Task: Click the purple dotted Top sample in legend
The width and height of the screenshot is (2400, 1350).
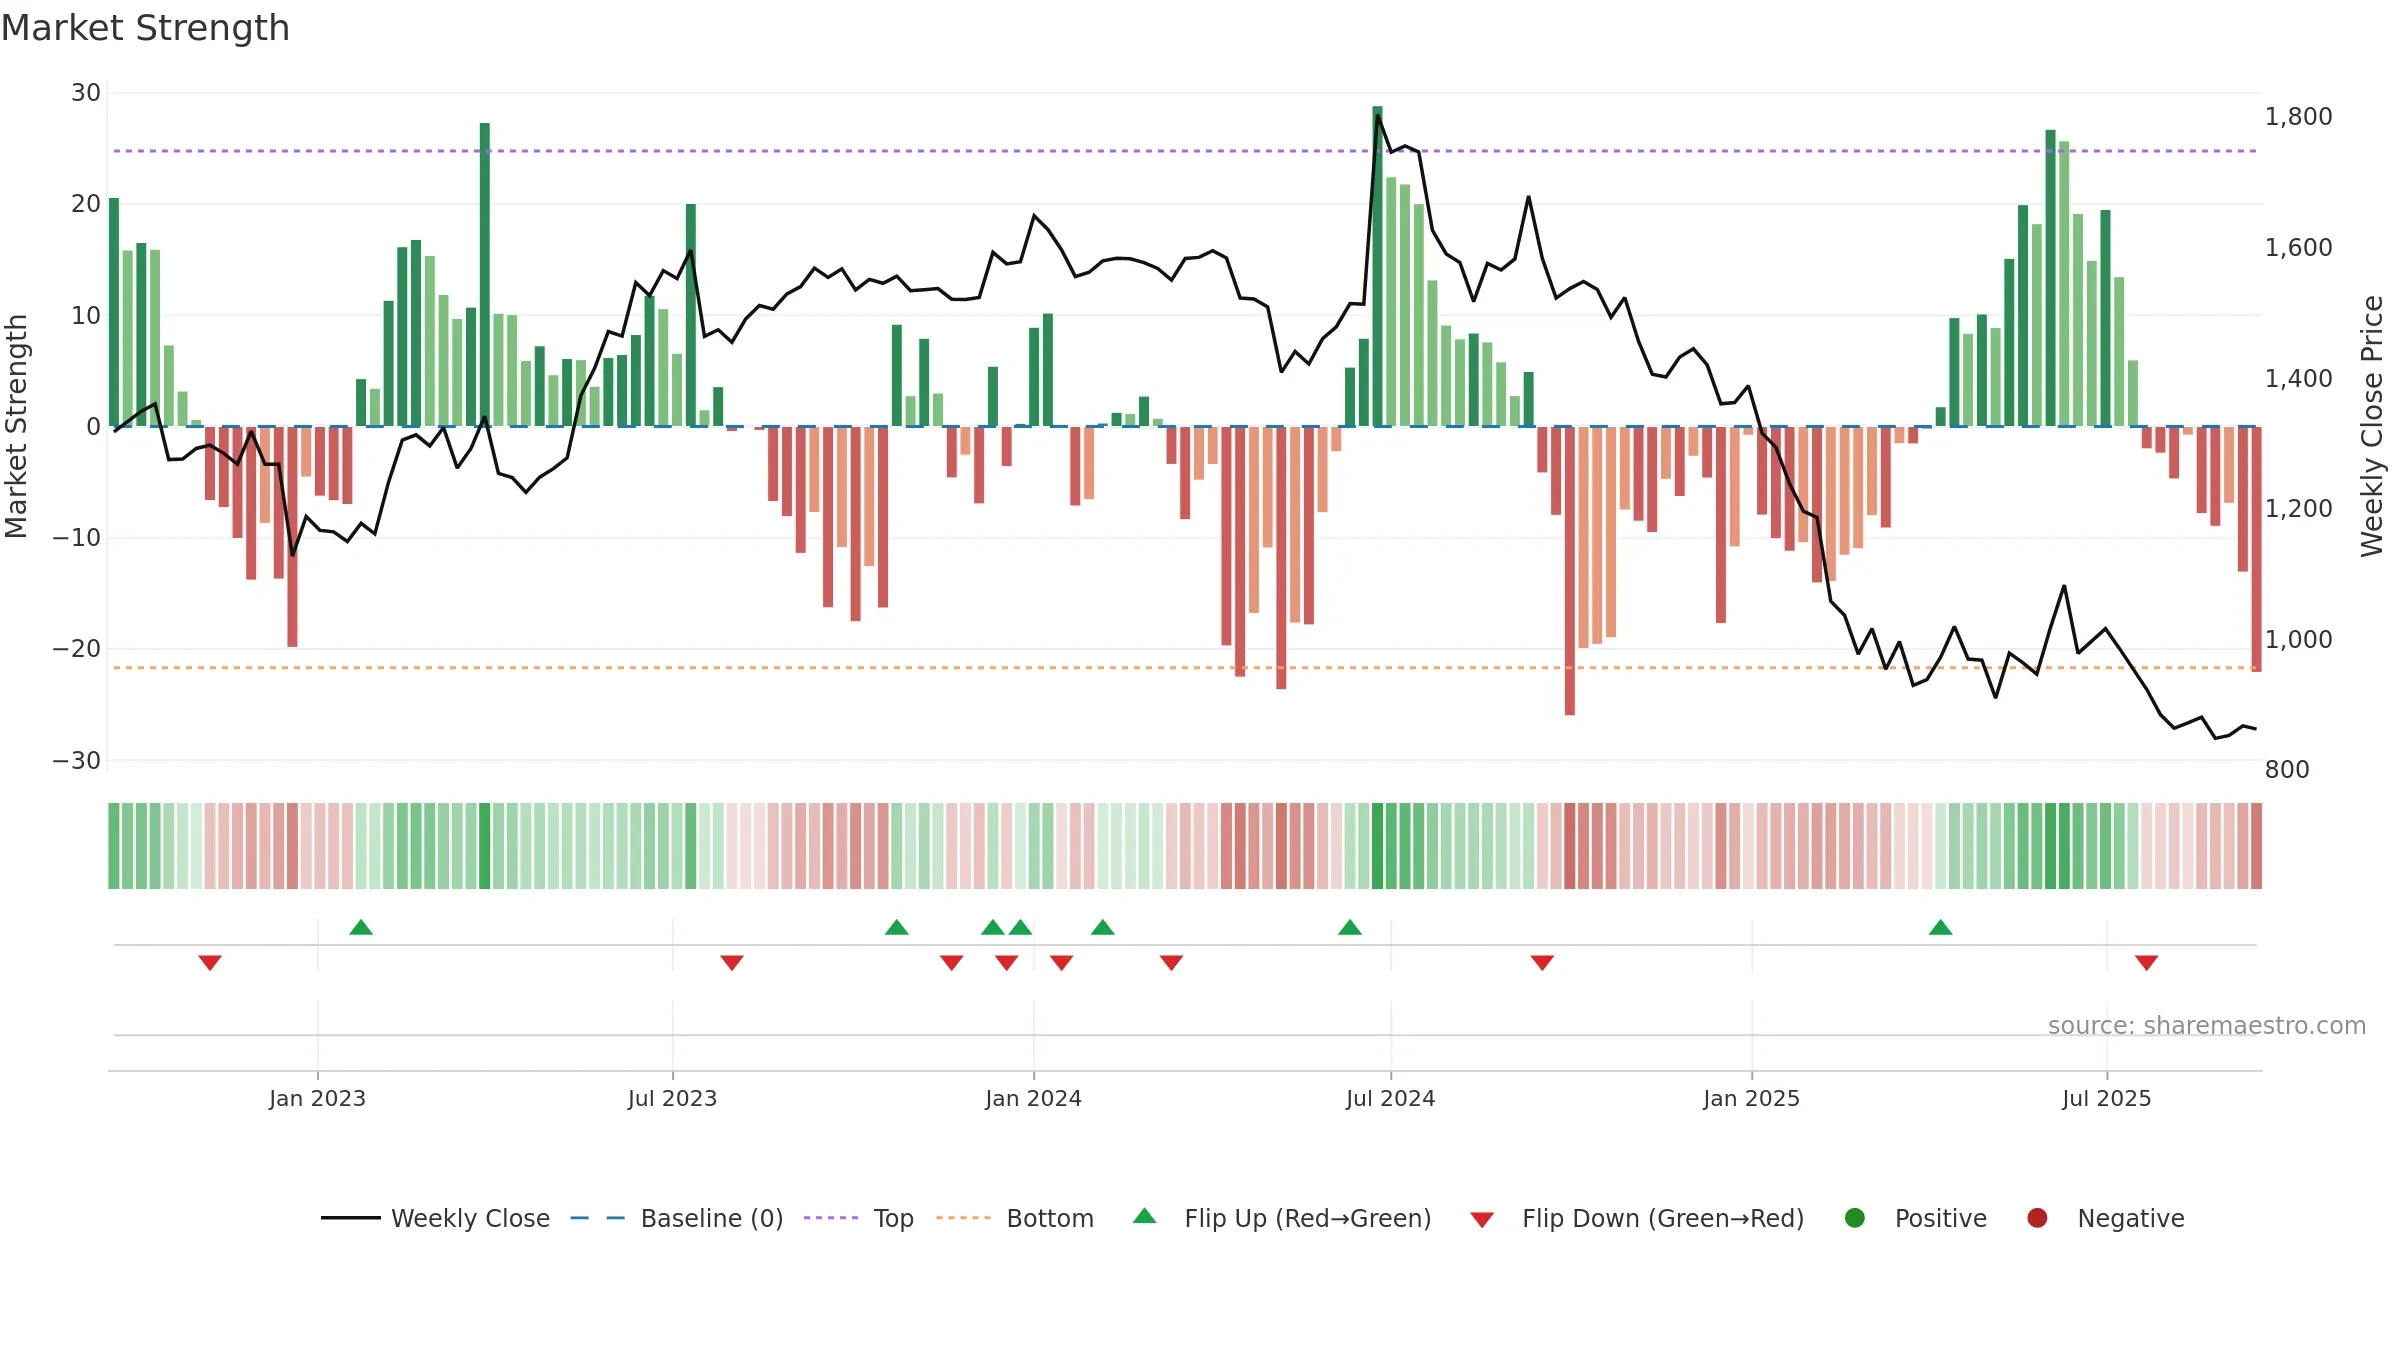Action: [x=831, y=1218]
